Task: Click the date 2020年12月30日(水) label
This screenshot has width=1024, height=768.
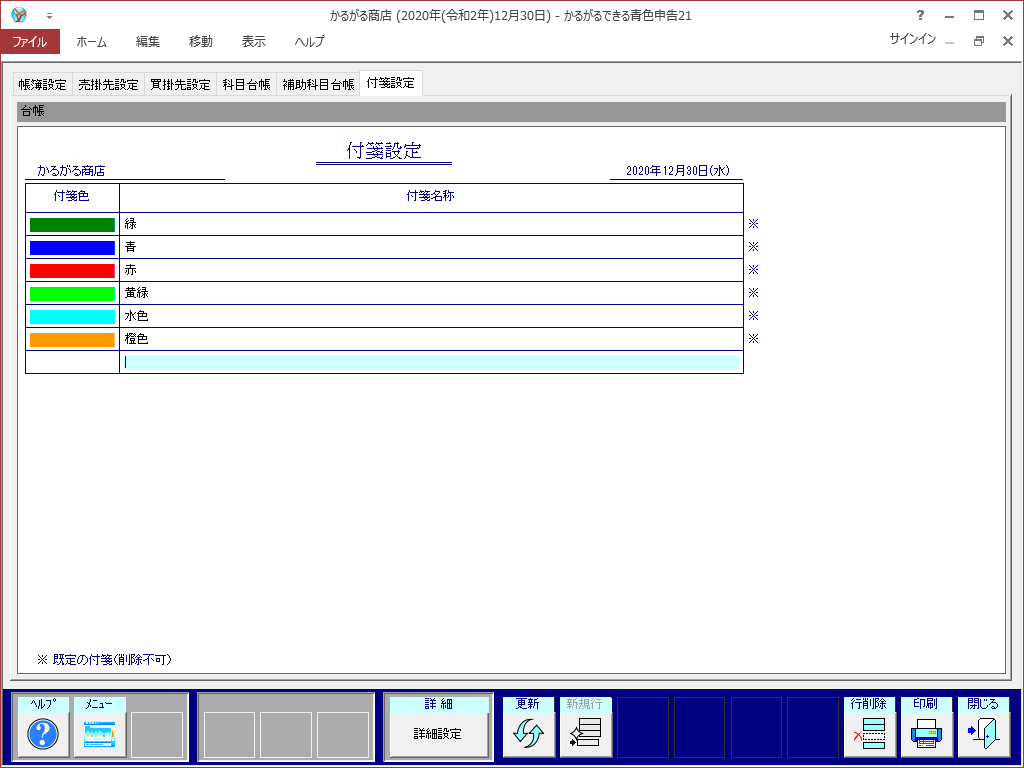Action: click(678, 171)
